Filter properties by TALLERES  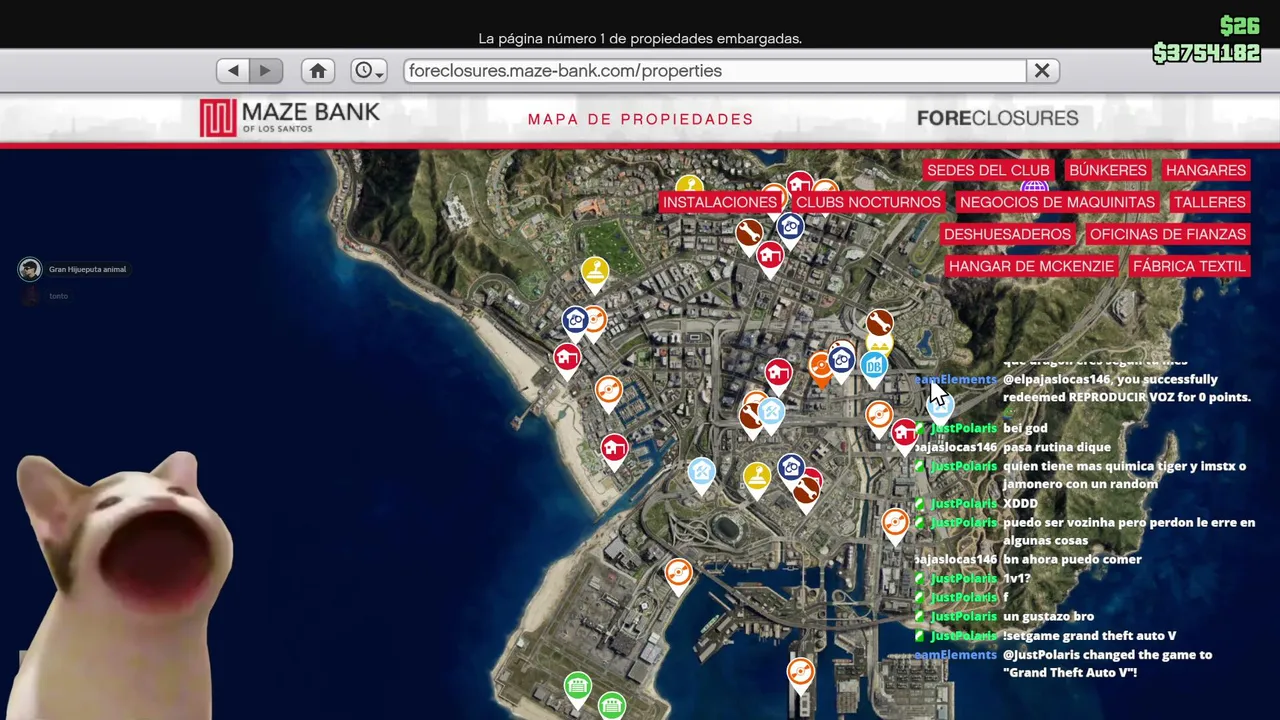[1209, 202]
